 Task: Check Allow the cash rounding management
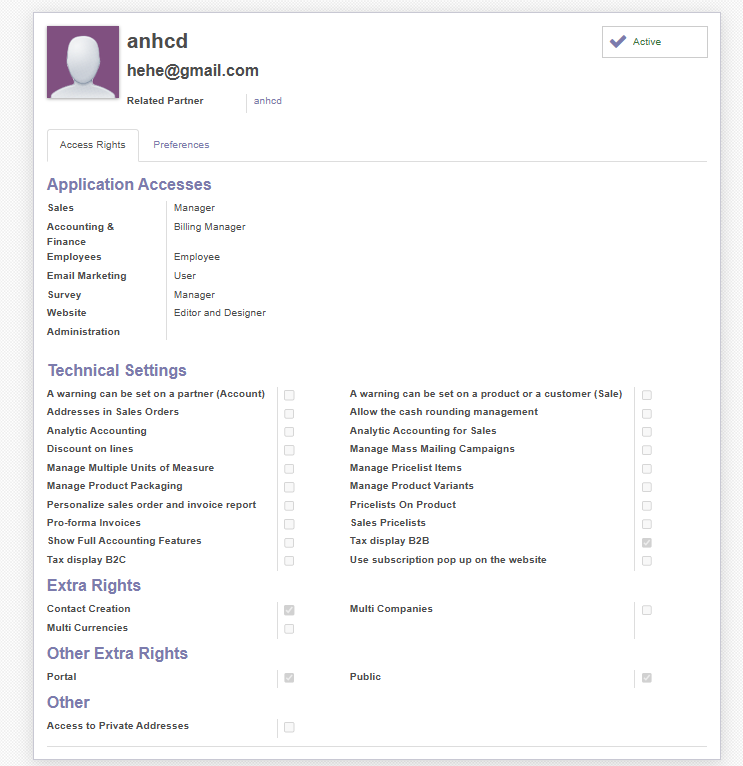coord(647,413)
